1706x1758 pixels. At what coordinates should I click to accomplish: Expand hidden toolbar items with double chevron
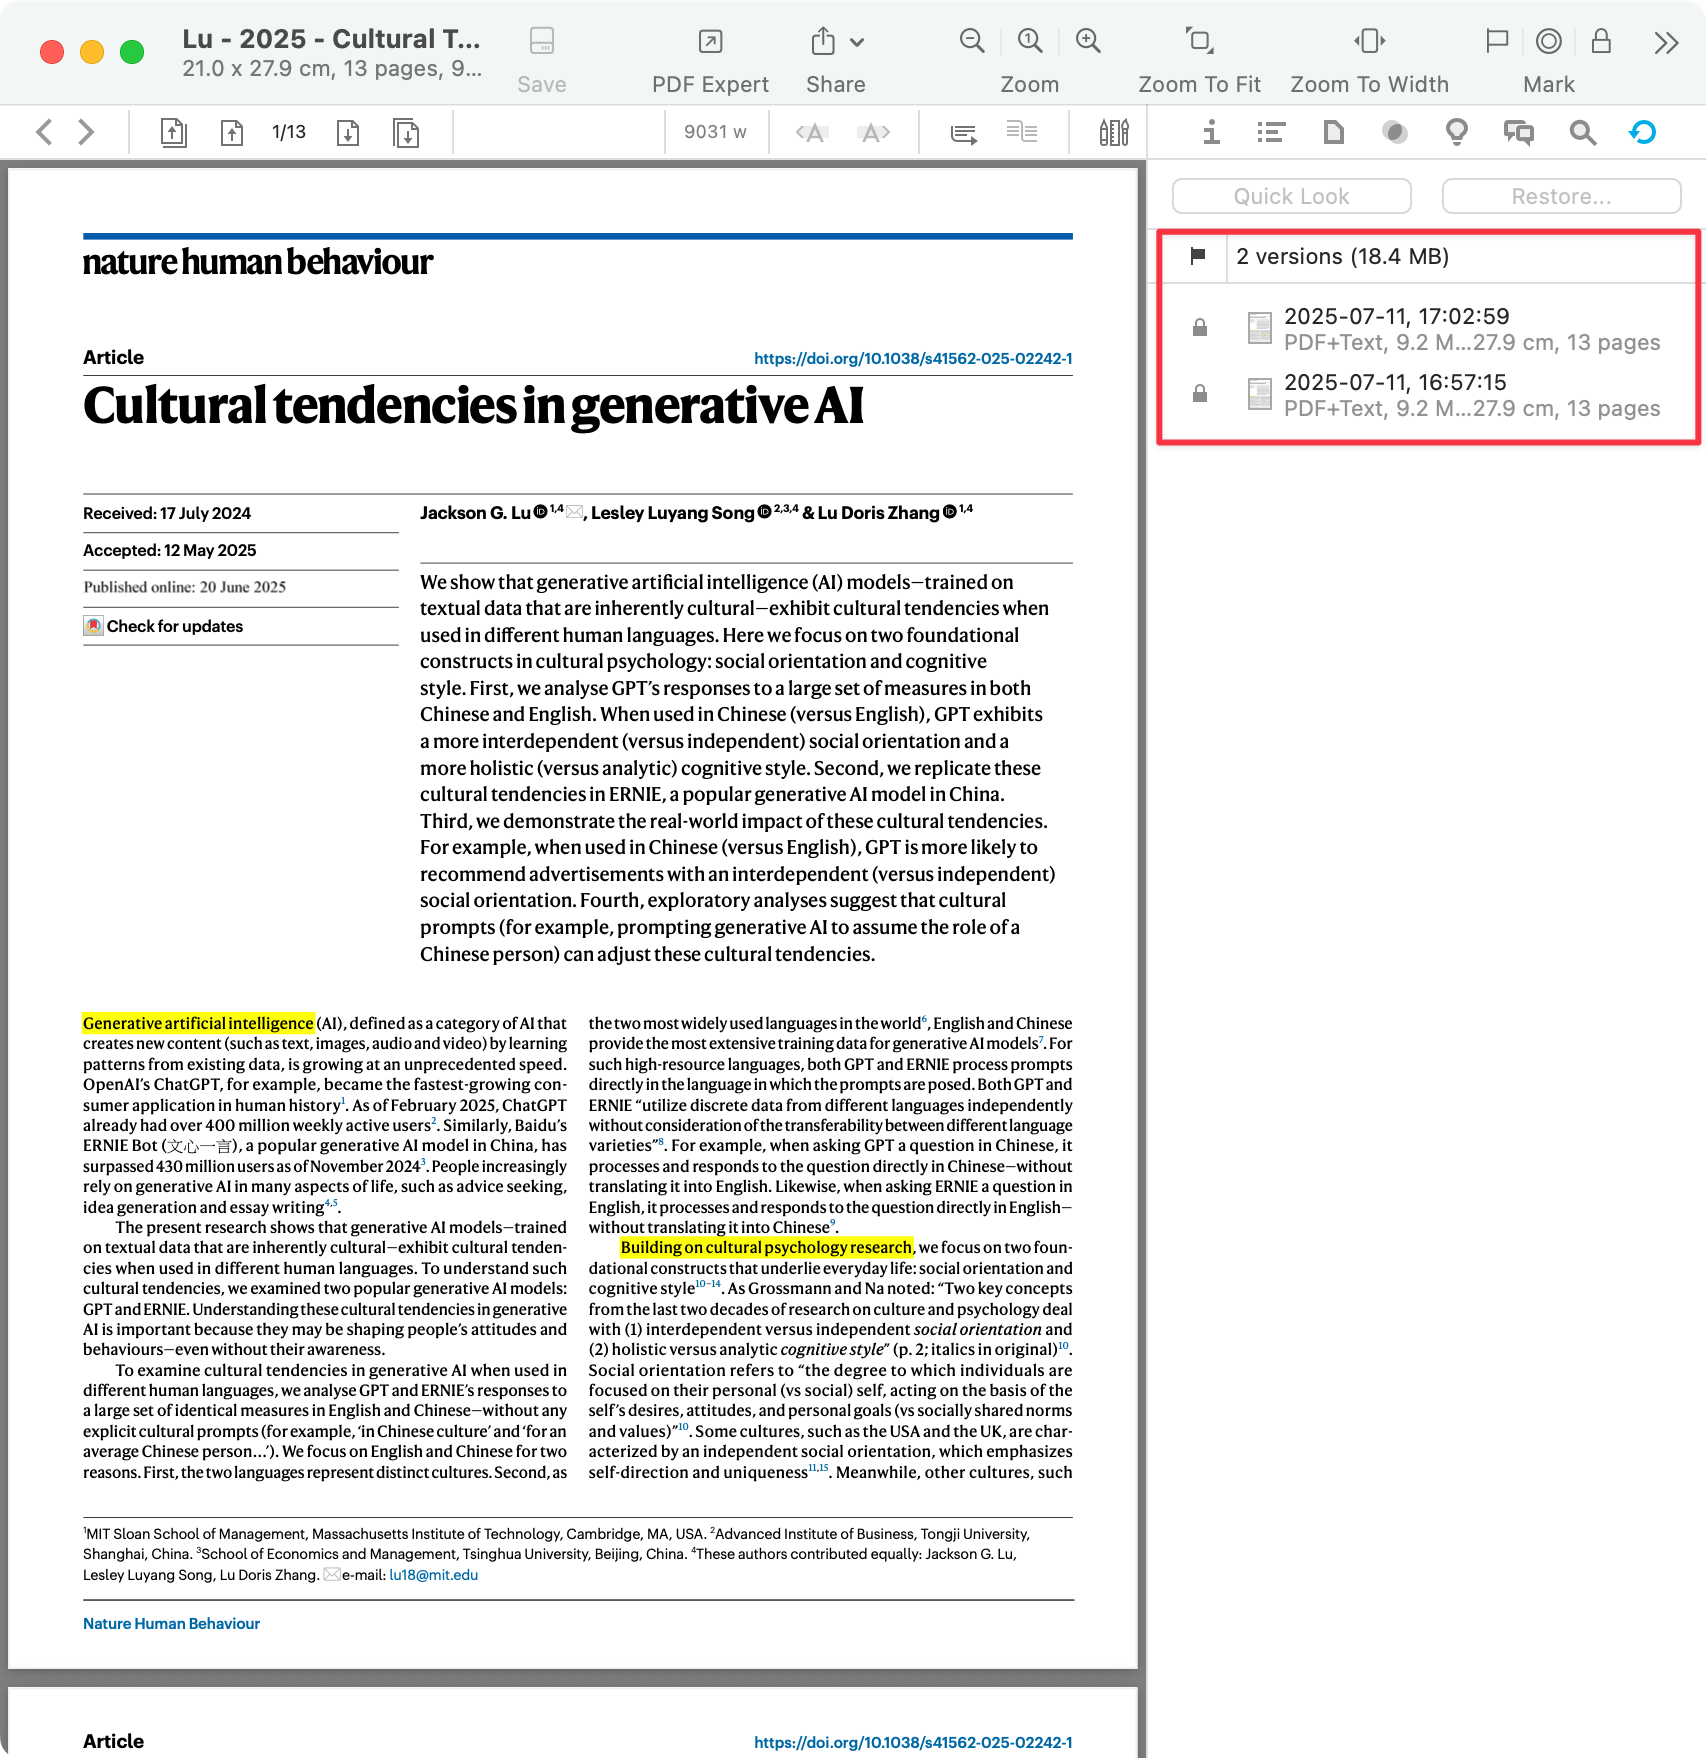click(1665, 42)
